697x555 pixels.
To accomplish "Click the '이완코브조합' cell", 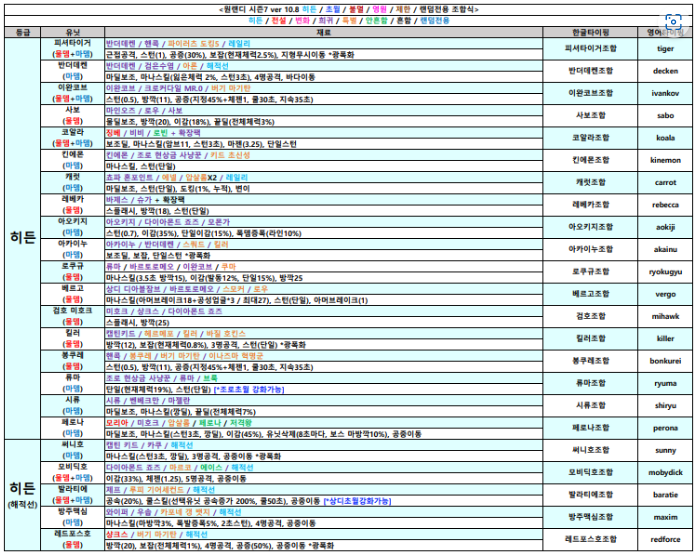I will (590, 93).
